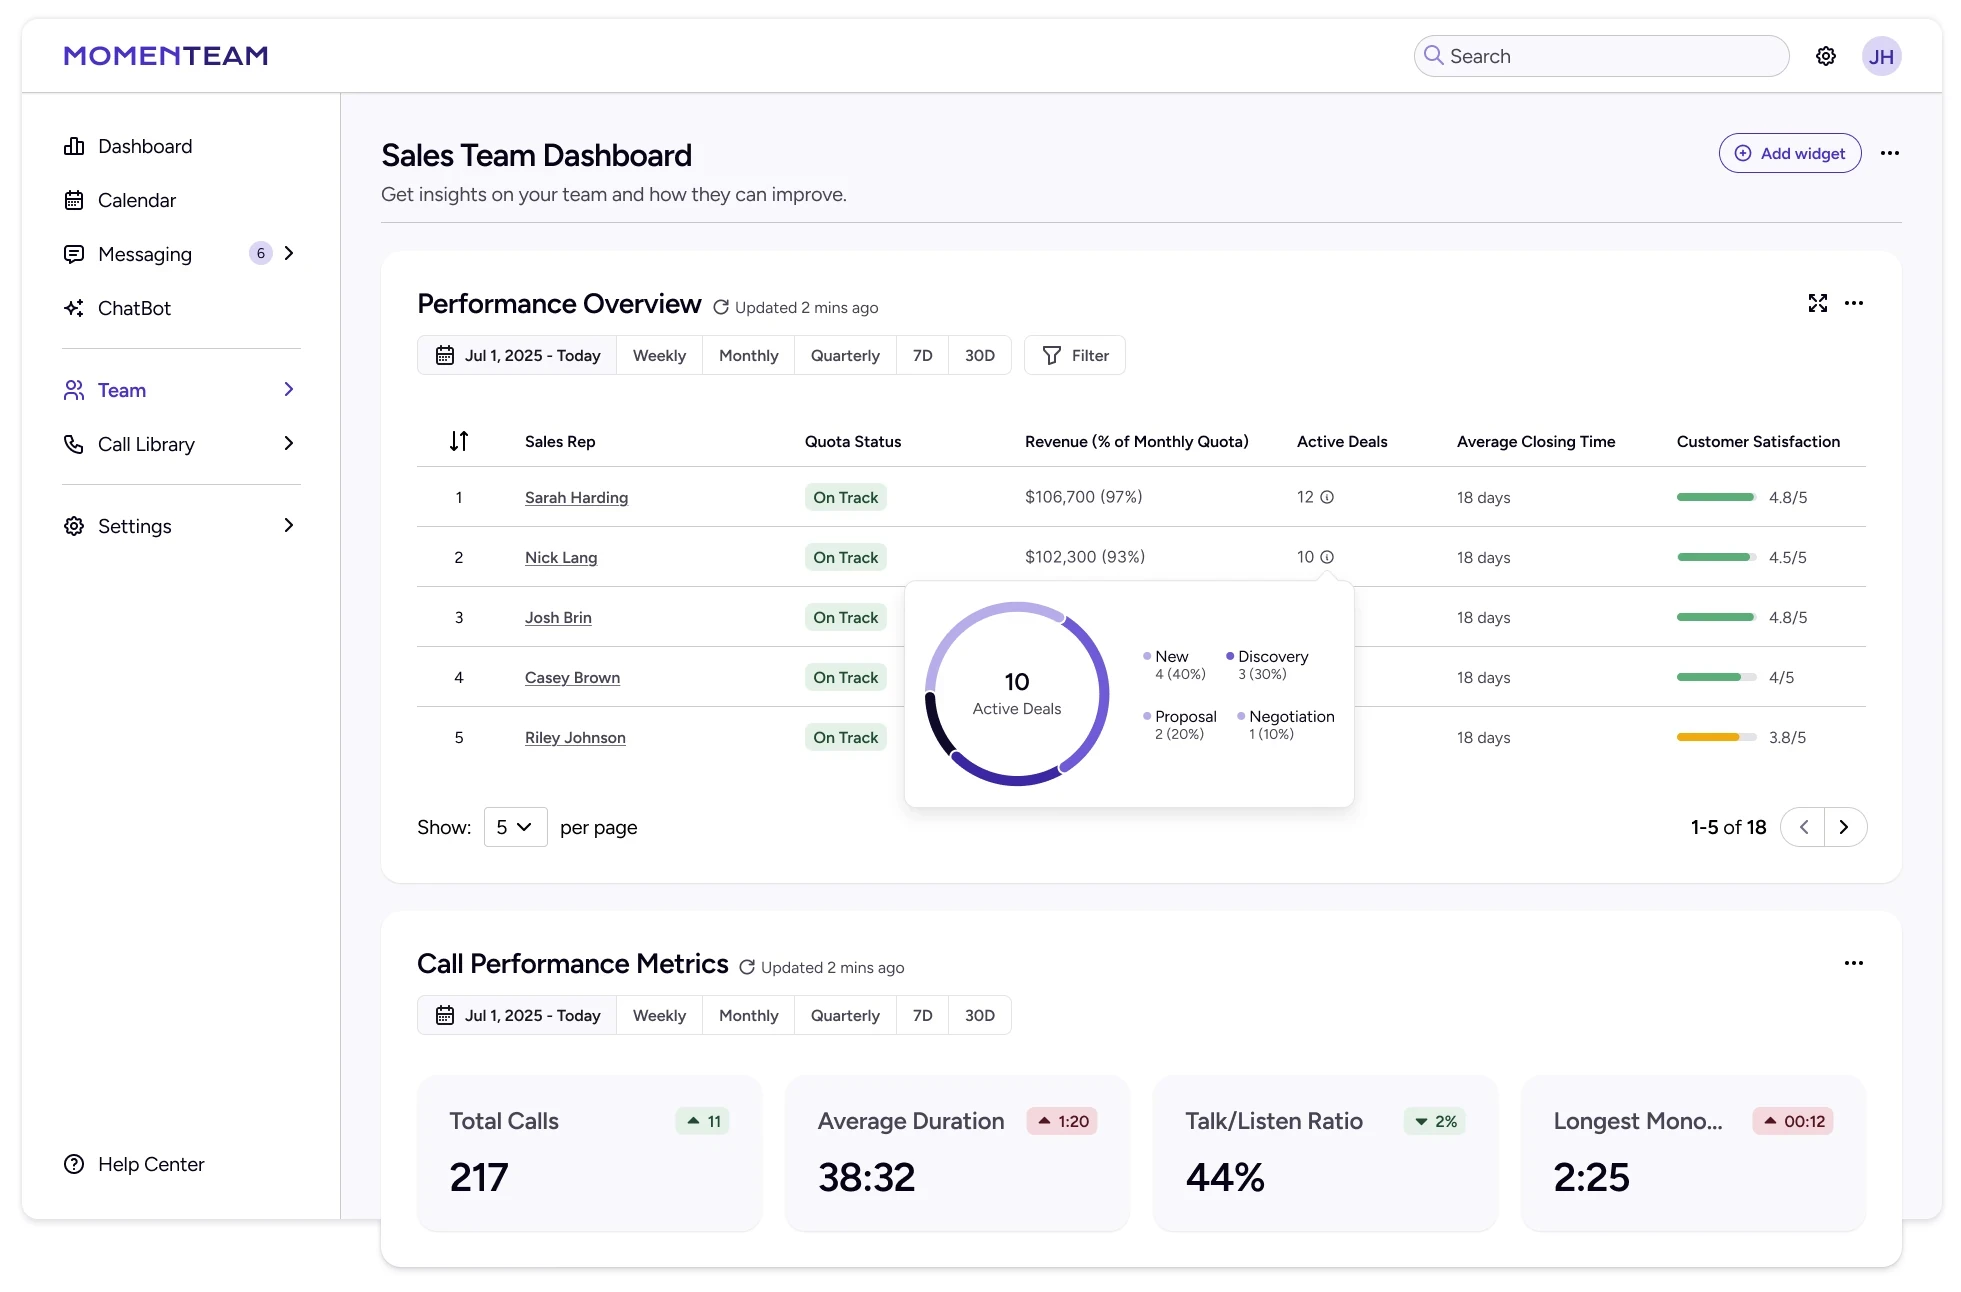Click the settings gear icon in header
This screenshot has width=1961, height=1292.
point(1825,56)
